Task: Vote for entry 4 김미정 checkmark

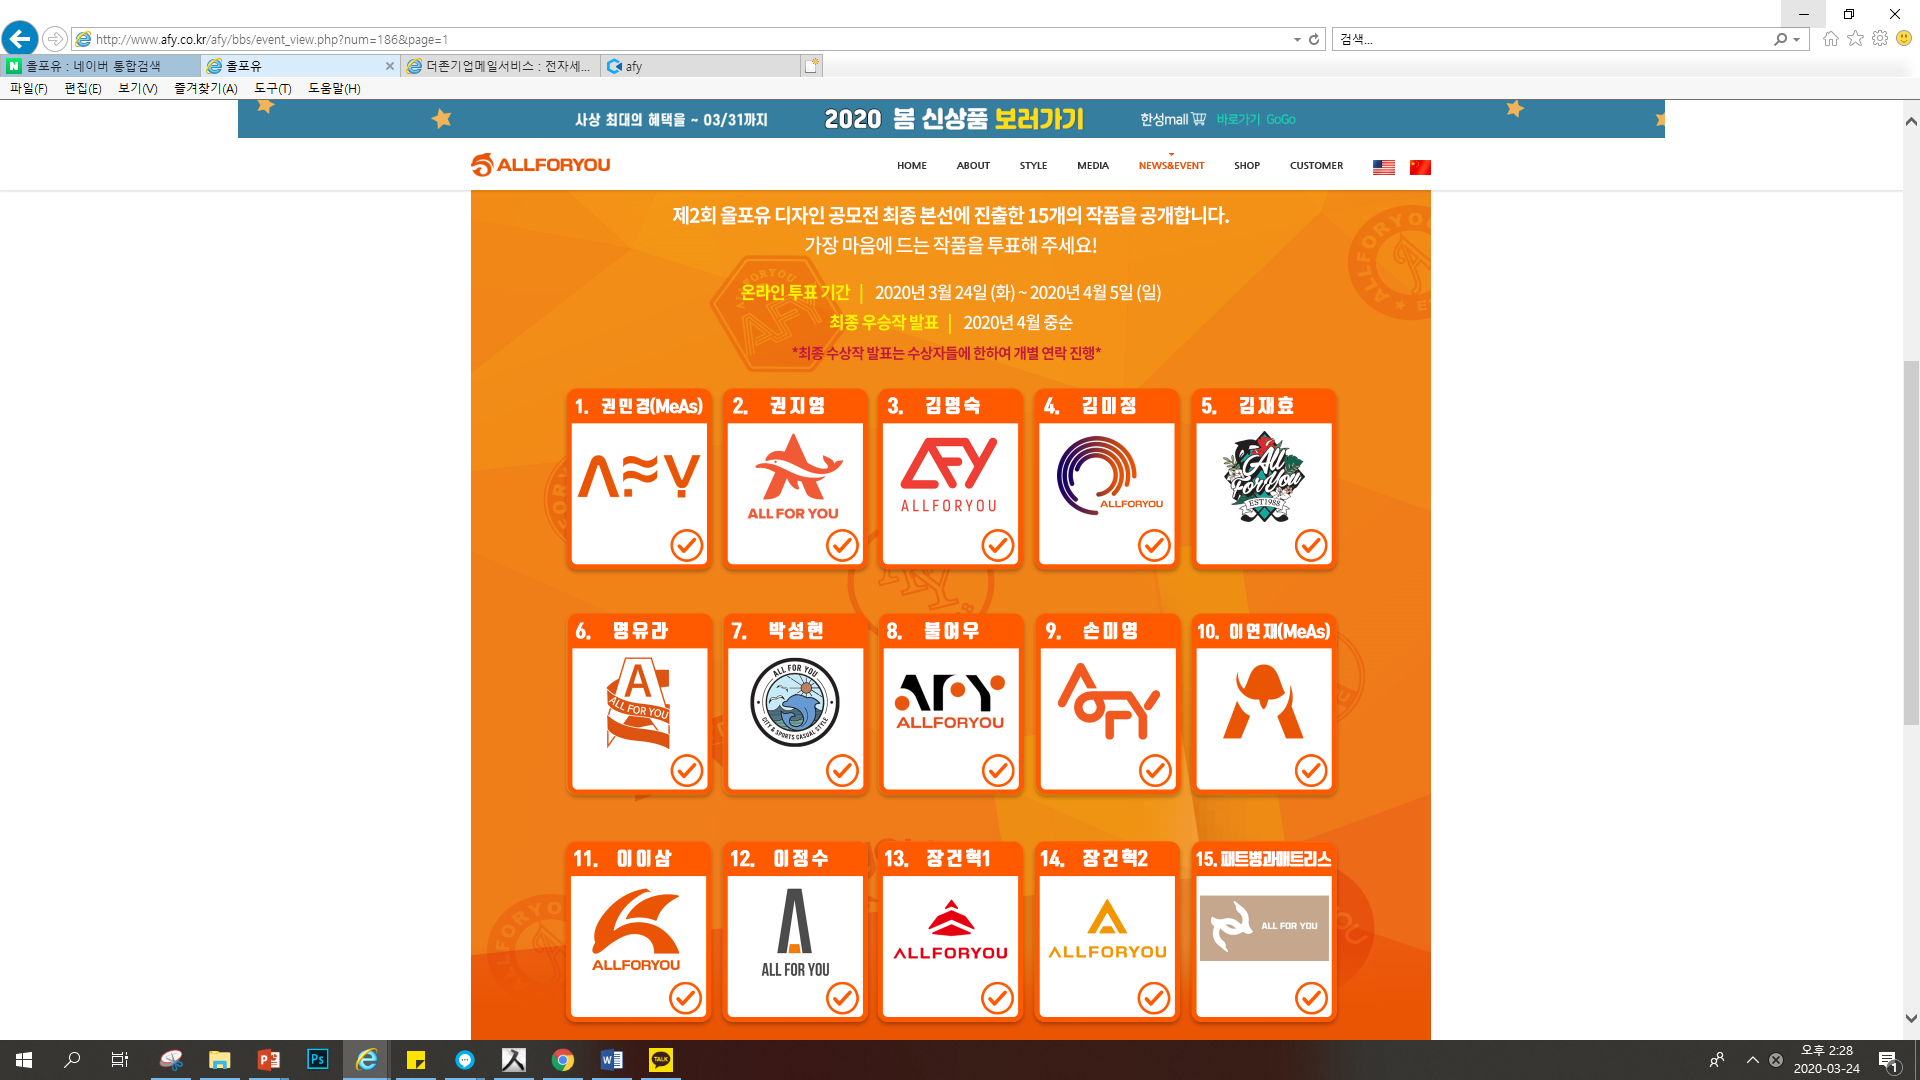Action: click(x=1154, y=545)
